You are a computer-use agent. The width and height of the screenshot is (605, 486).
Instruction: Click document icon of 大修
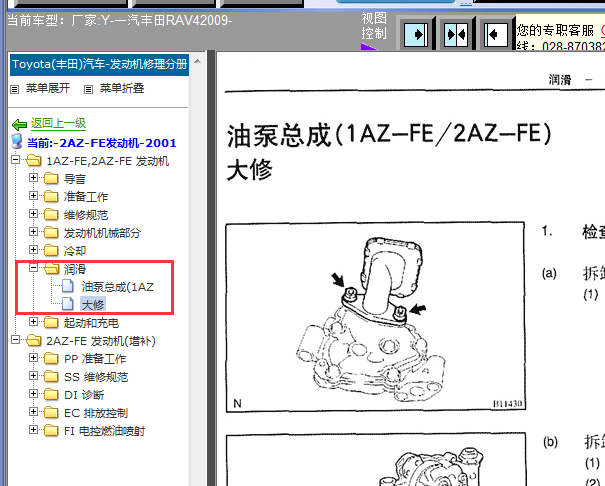(68, 304)
